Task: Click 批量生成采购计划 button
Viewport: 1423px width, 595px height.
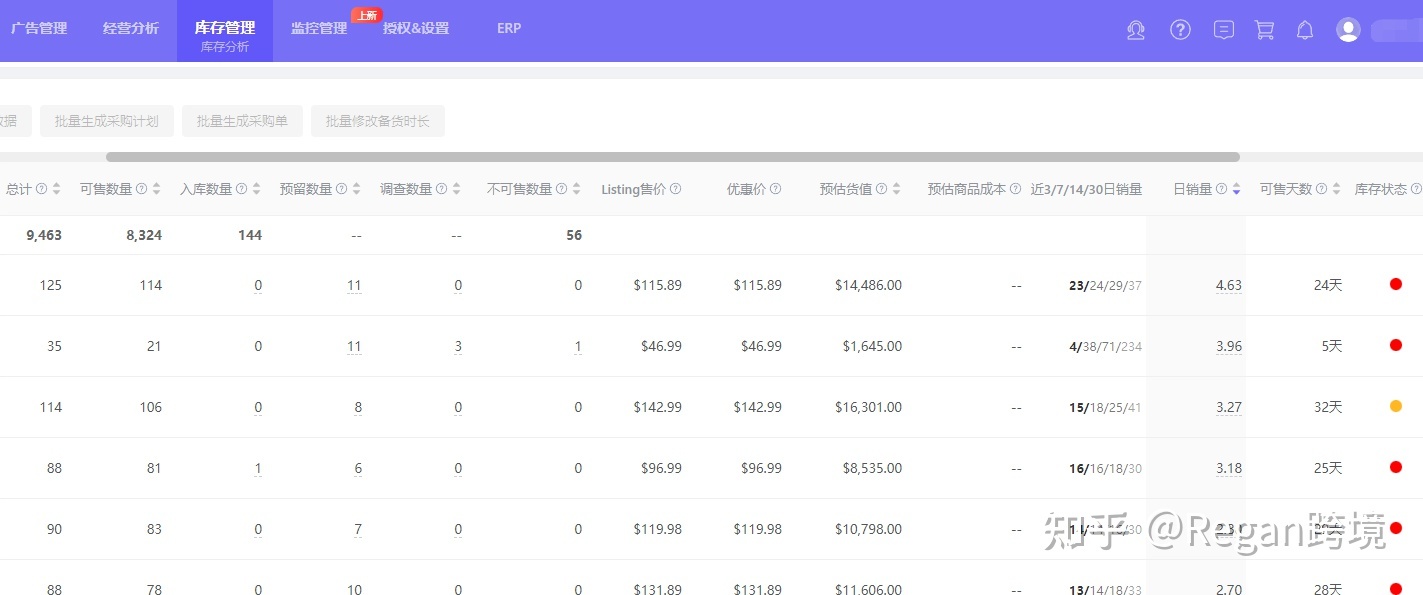Action: pyautogui.click(x=107, y=121)
